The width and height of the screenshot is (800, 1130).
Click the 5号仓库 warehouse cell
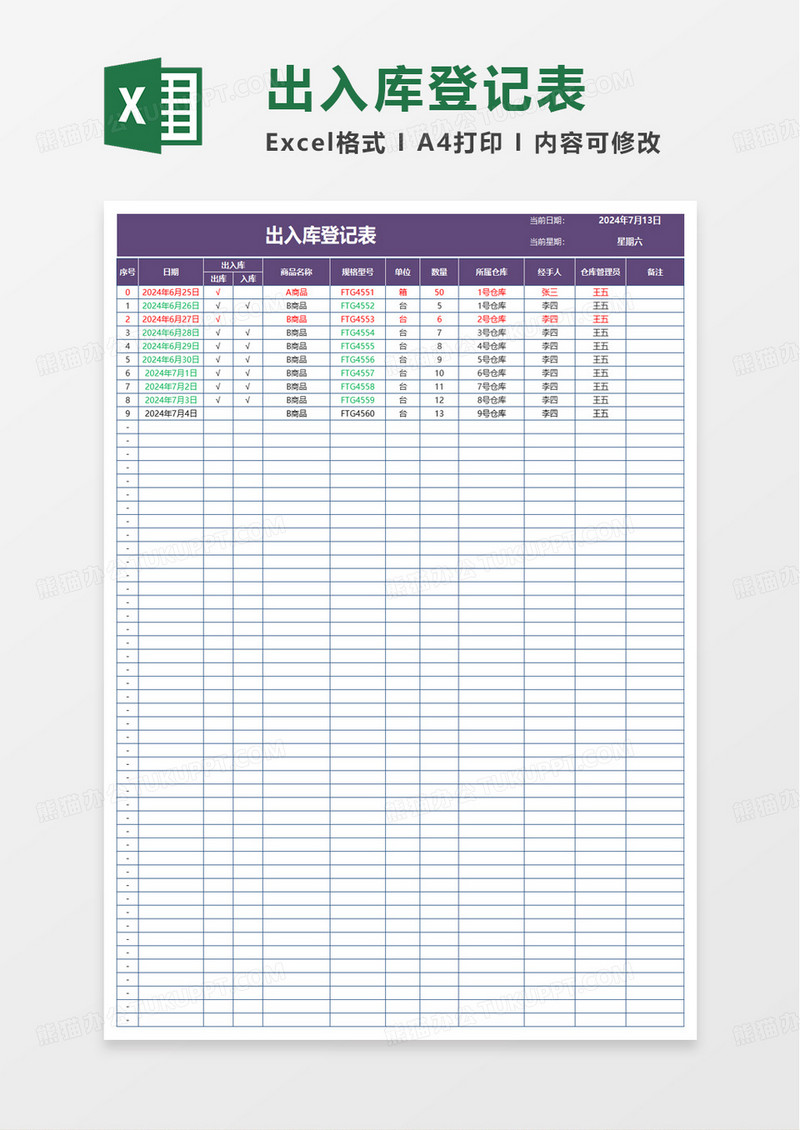(x=492, y=360)
